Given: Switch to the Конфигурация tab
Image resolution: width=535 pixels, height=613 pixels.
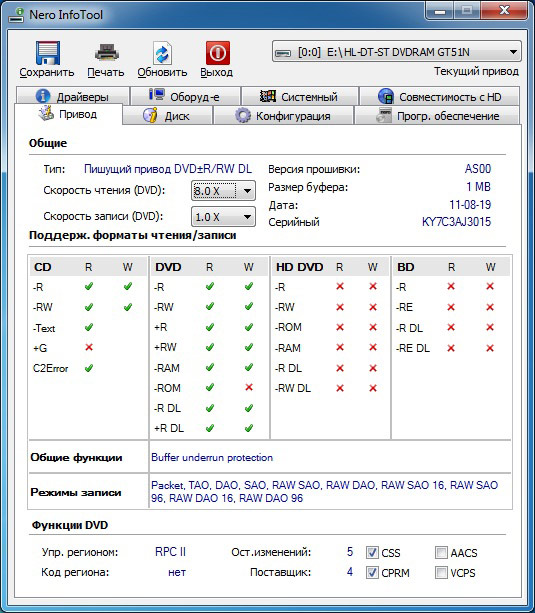Looking at the screenshot, I should tap(284, 116).
